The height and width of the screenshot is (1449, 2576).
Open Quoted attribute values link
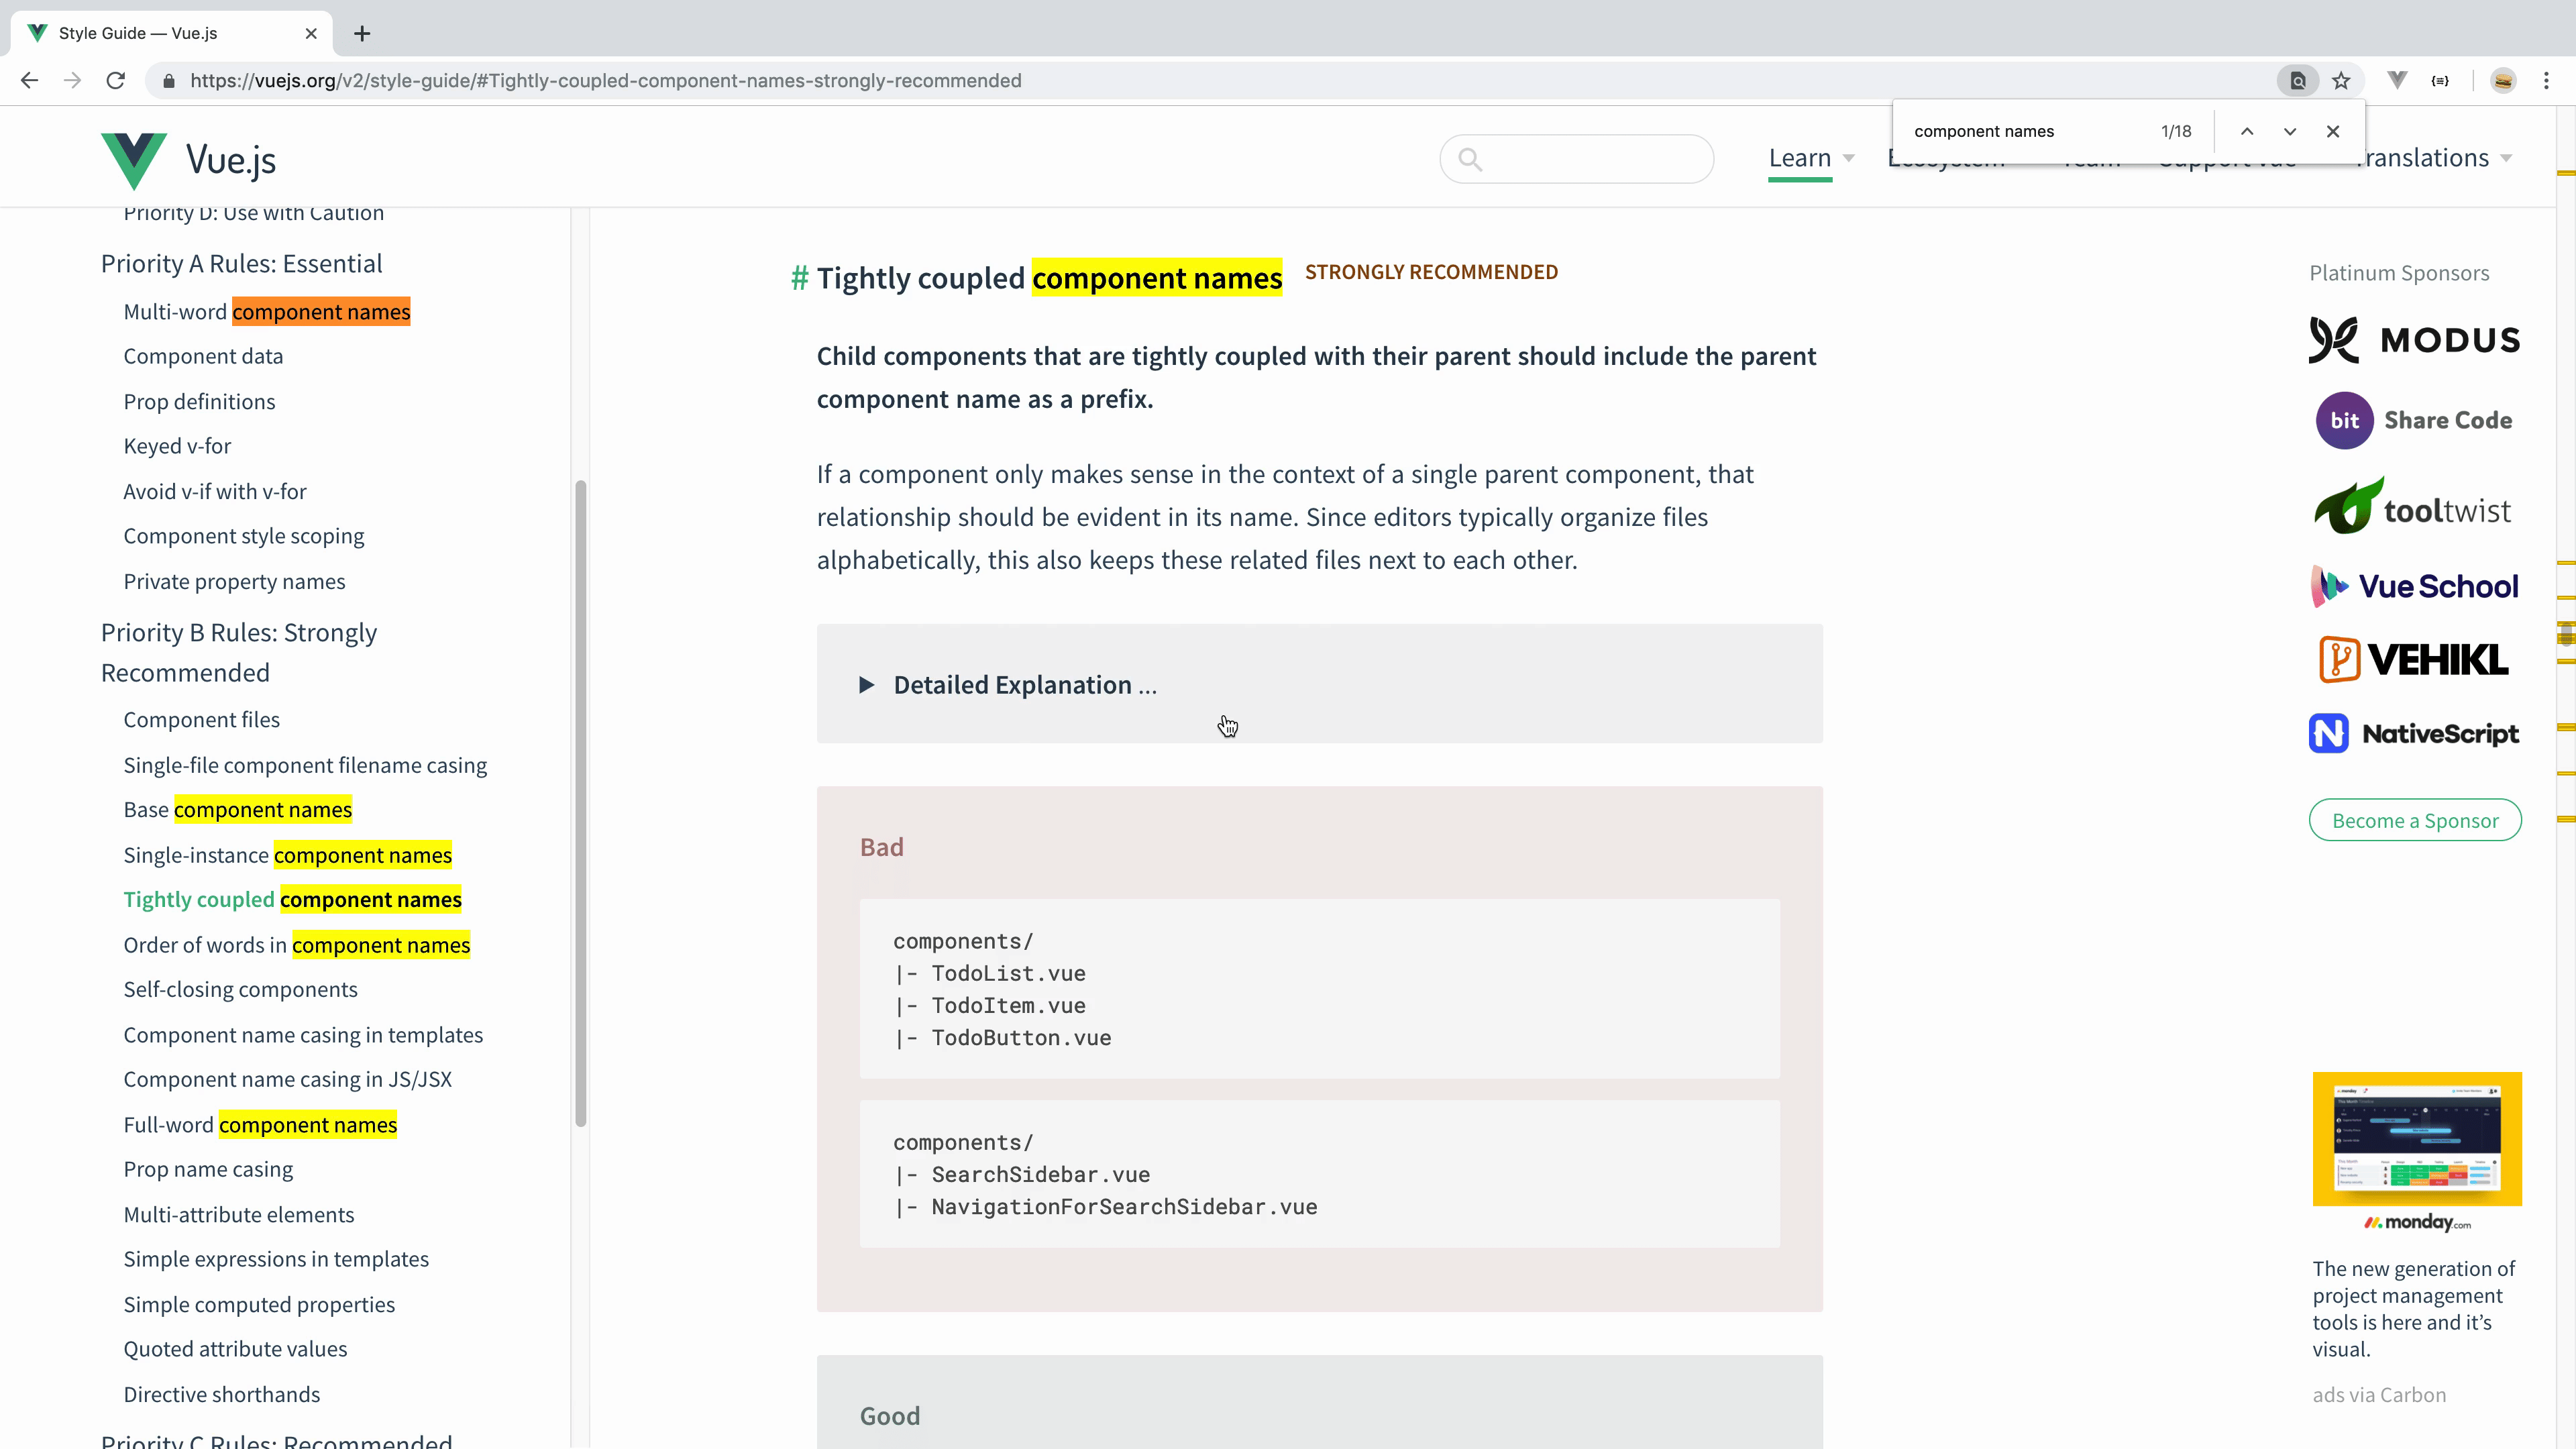pos(235,1350)
